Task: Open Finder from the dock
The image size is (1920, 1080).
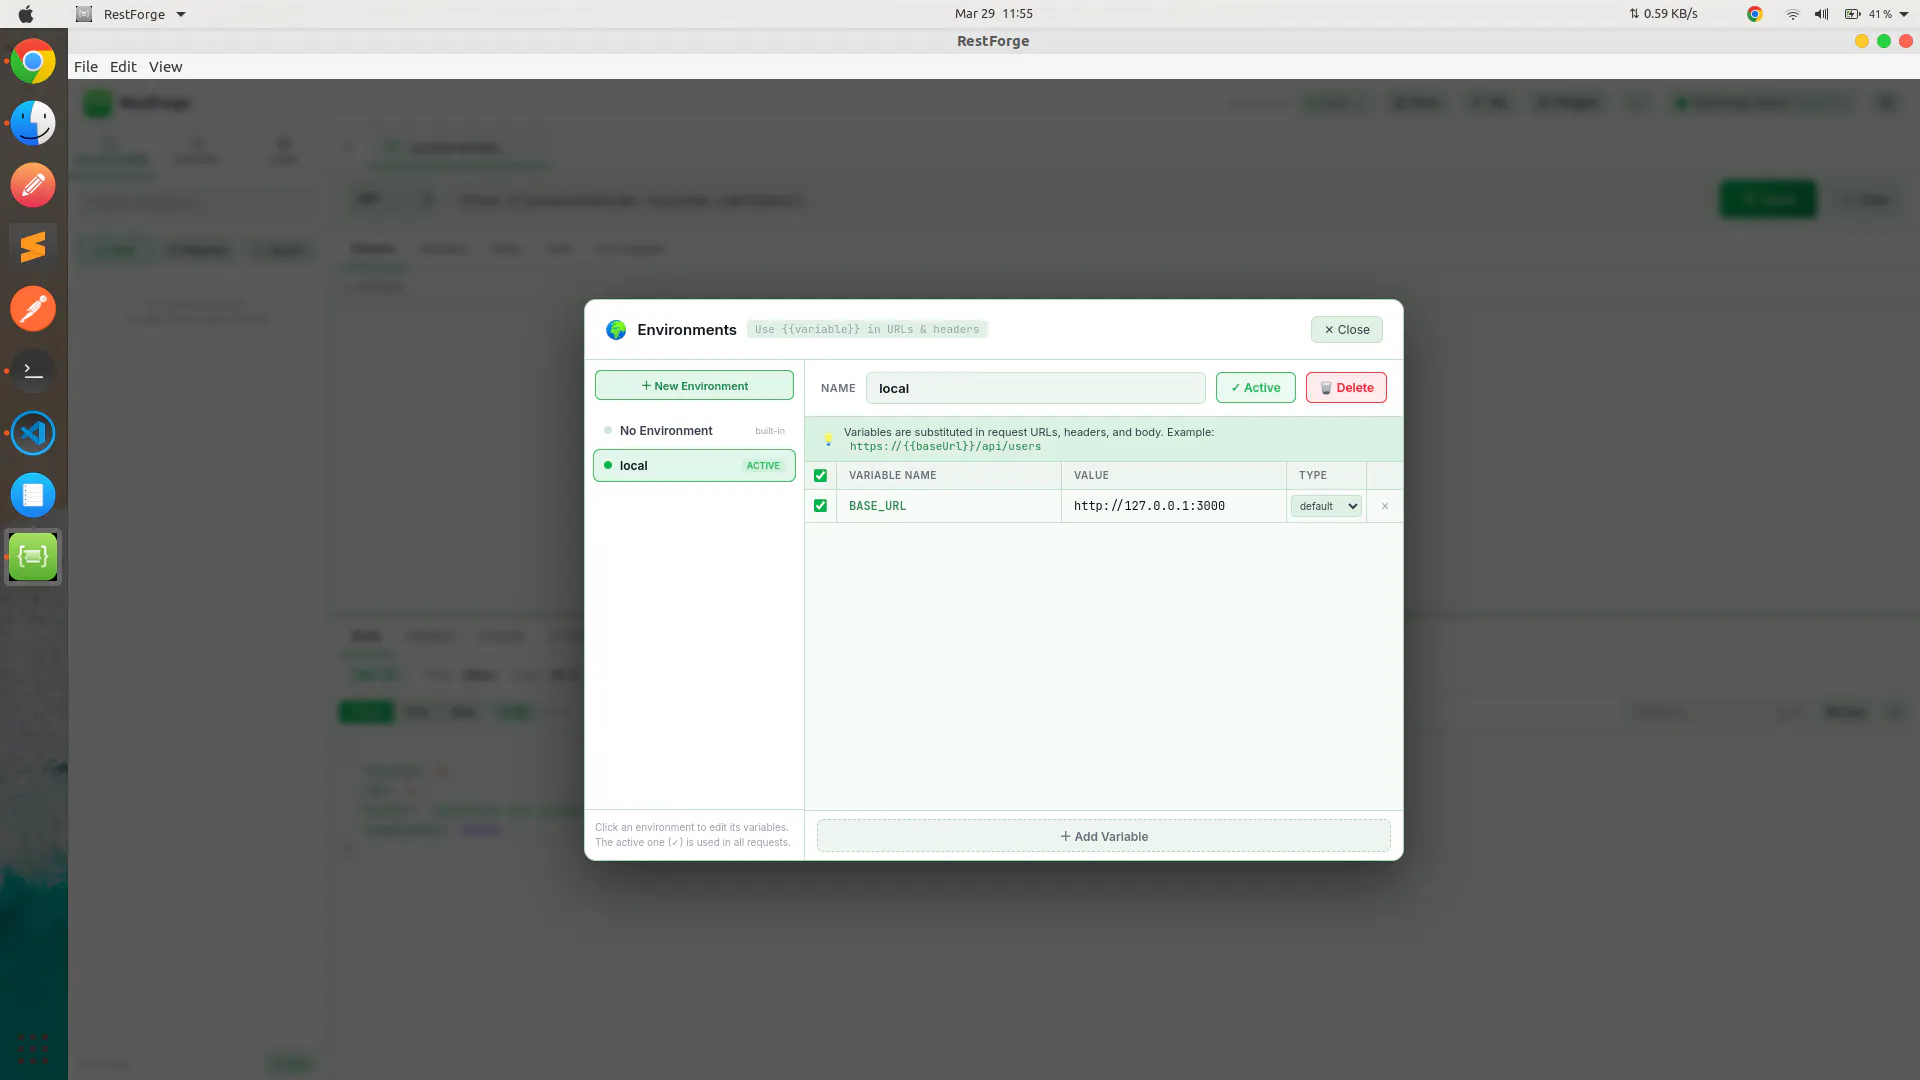Action: pos(33,124)
